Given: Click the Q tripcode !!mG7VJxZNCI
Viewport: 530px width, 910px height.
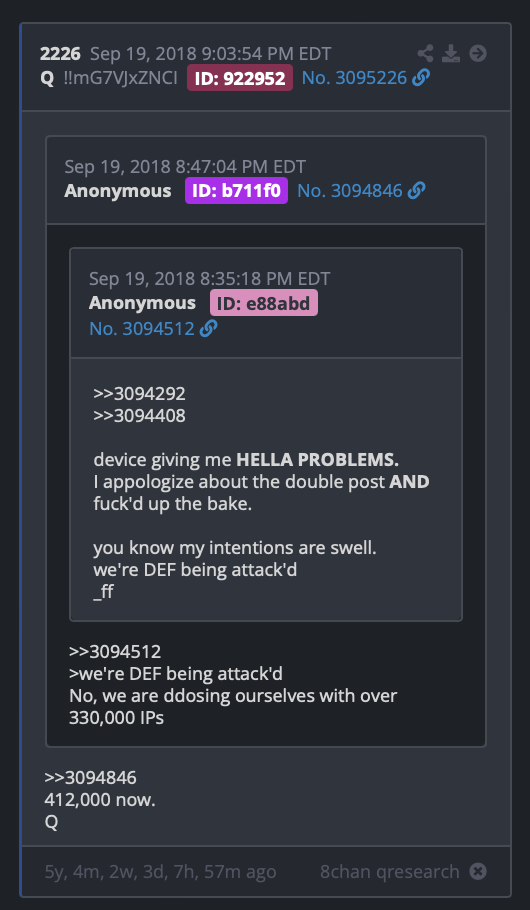Looking at the screenshot, I should (121, 78).
